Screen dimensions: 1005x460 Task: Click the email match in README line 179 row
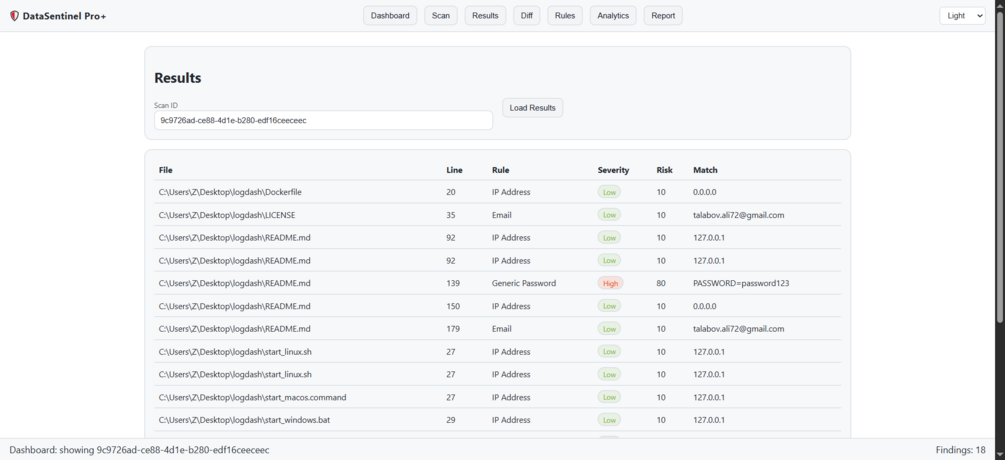coord(738,329)
